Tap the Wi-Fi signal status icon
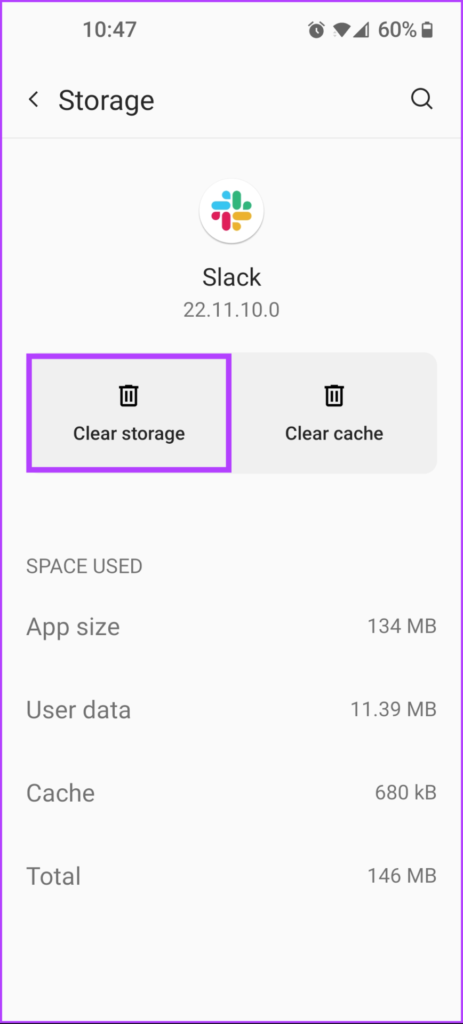This screenshot has height=1024, width=463. pyautogui.click(x=340, y=30)
